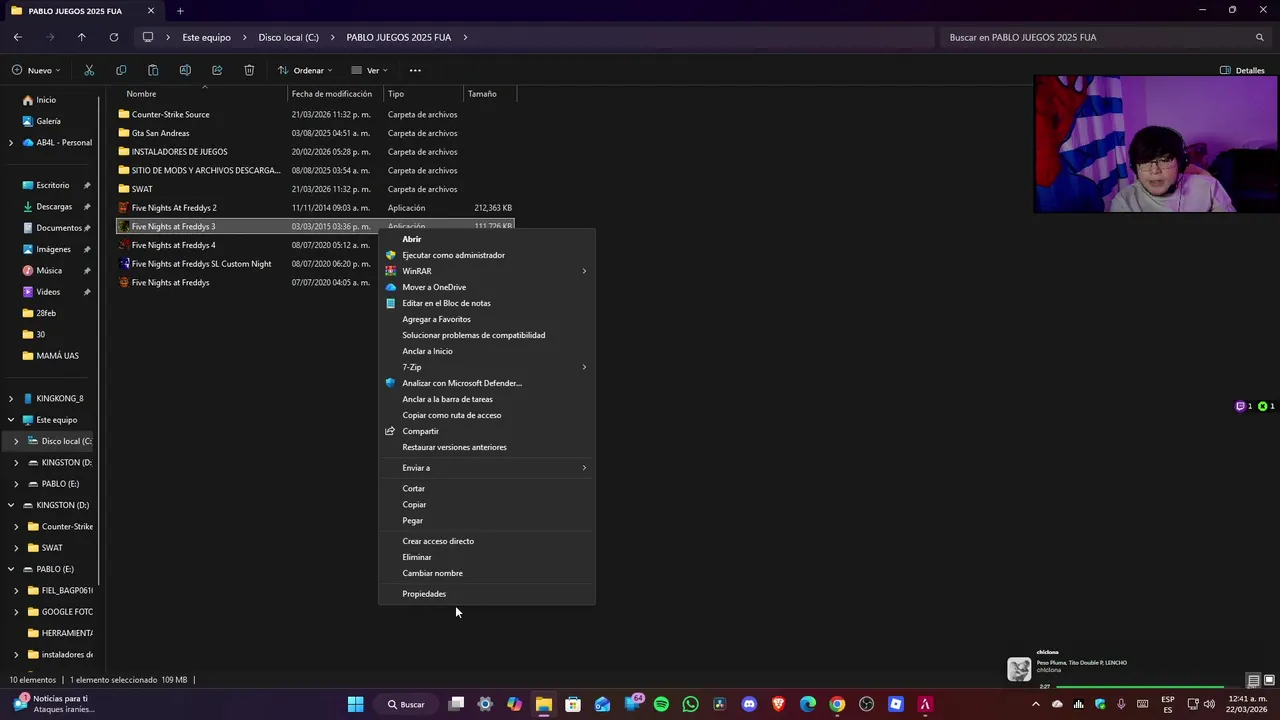Click the search magnifier icon in search box
The image size is (1280, 720).
coord(1260,37)
